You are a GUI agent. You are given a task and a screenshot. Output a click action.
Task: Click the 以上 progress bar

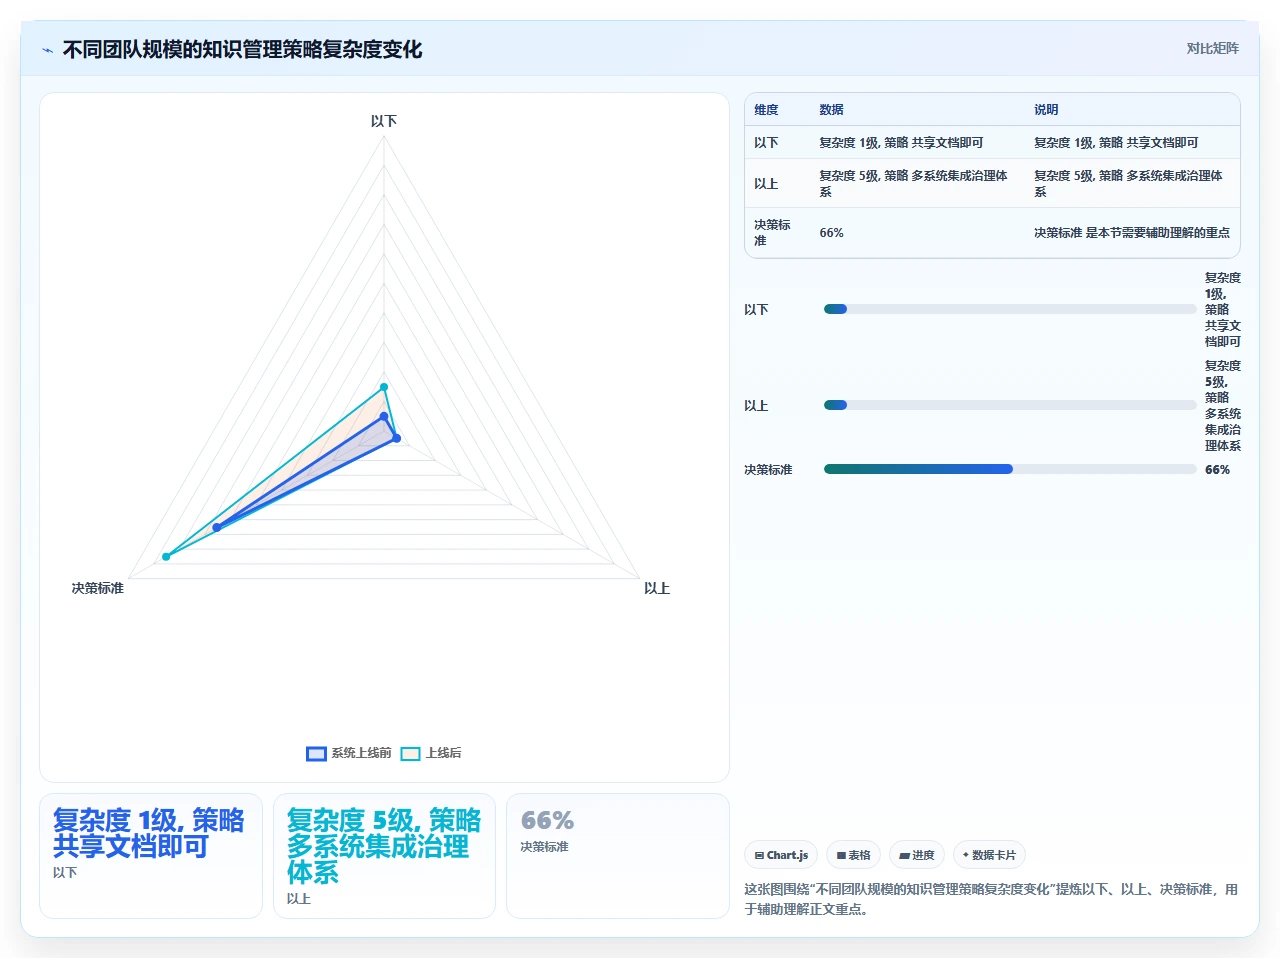click(x=1010, y=405)
